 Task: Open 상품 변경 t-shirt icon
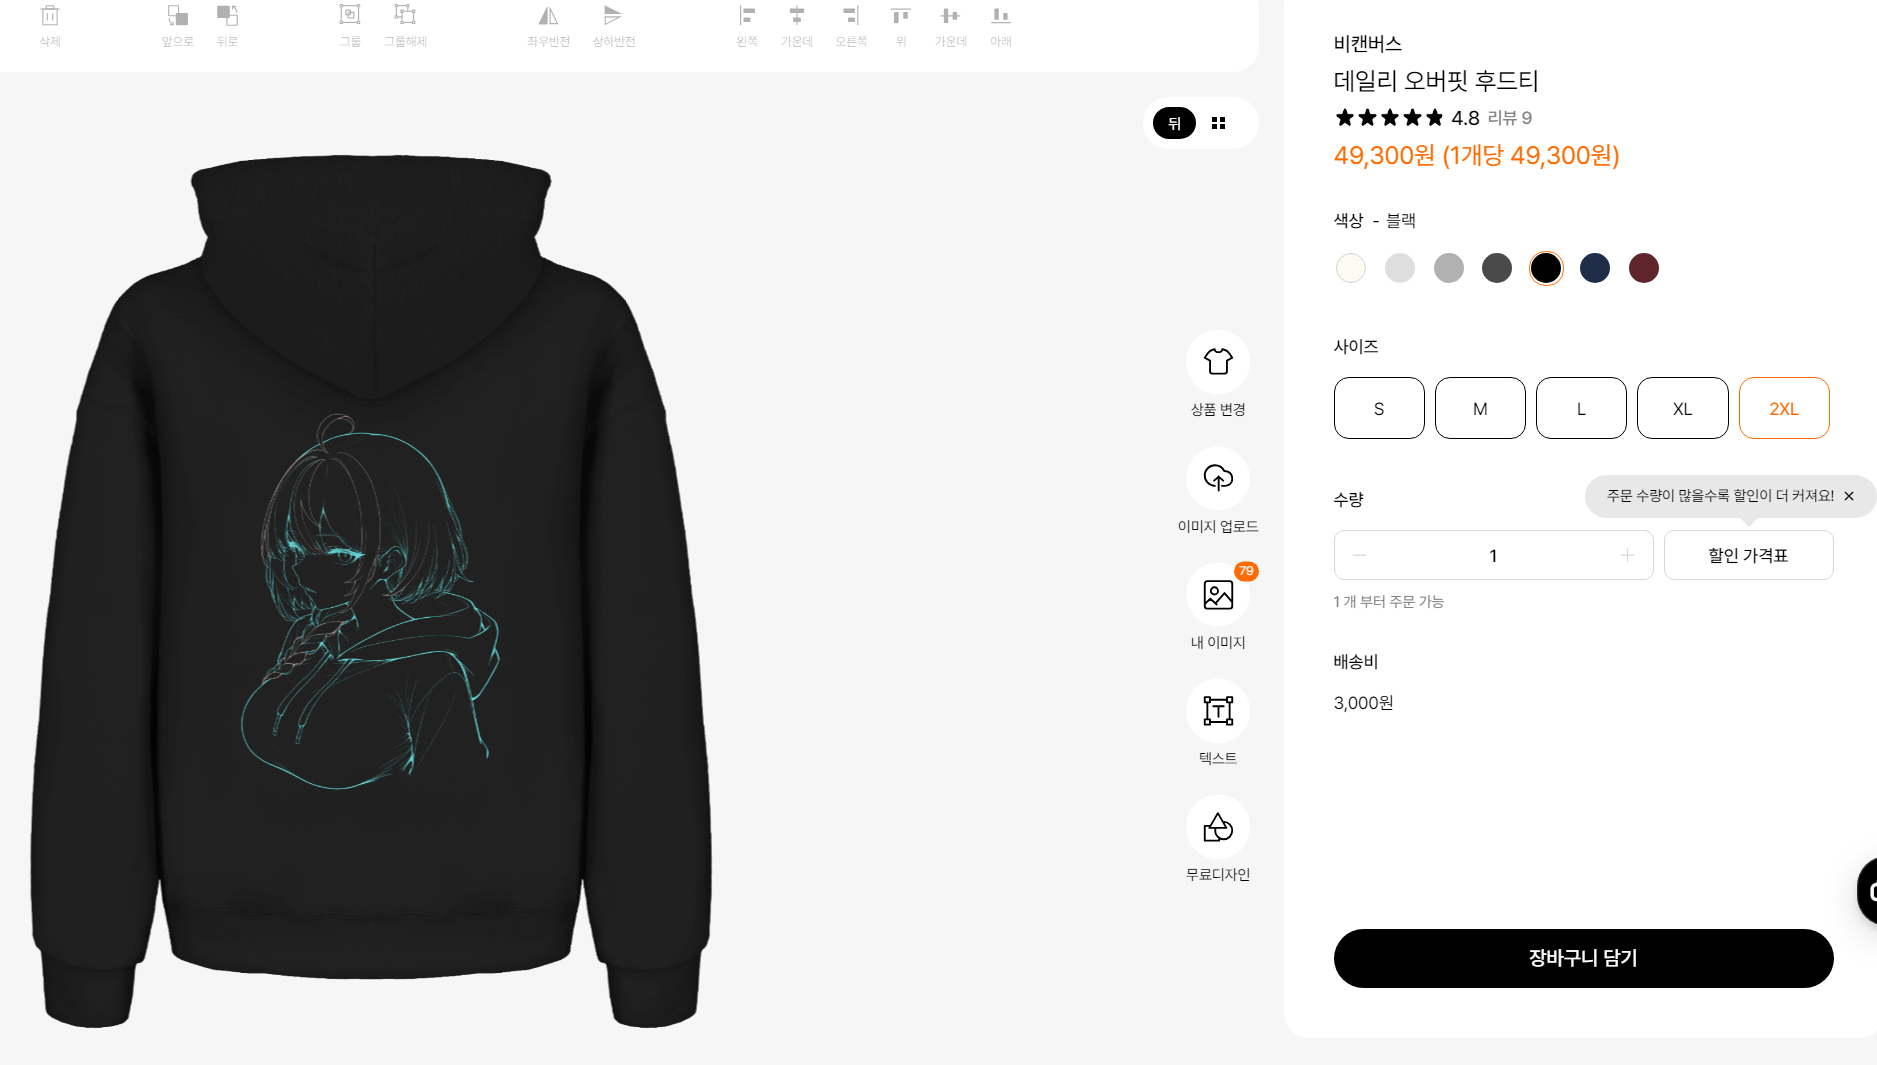coord(1218,361)
